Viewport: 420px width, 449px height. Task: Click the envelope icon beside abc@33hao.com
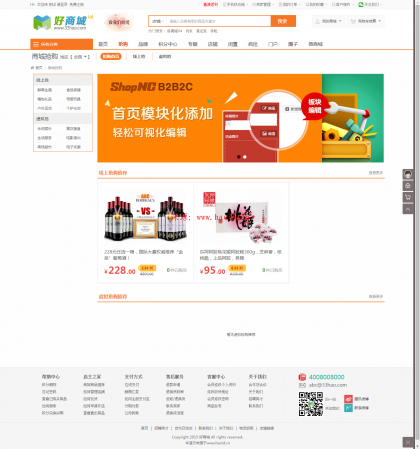[x=302, y=385]
